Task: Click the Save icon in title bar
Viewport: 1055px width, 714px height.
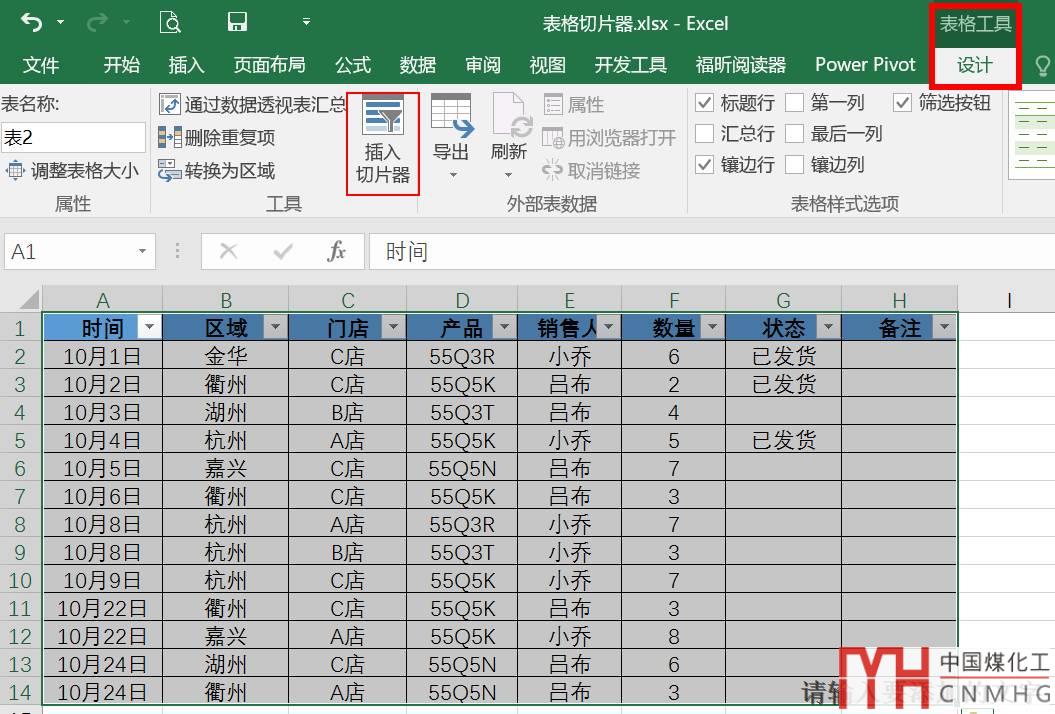Action: click(x=237, y=22)
